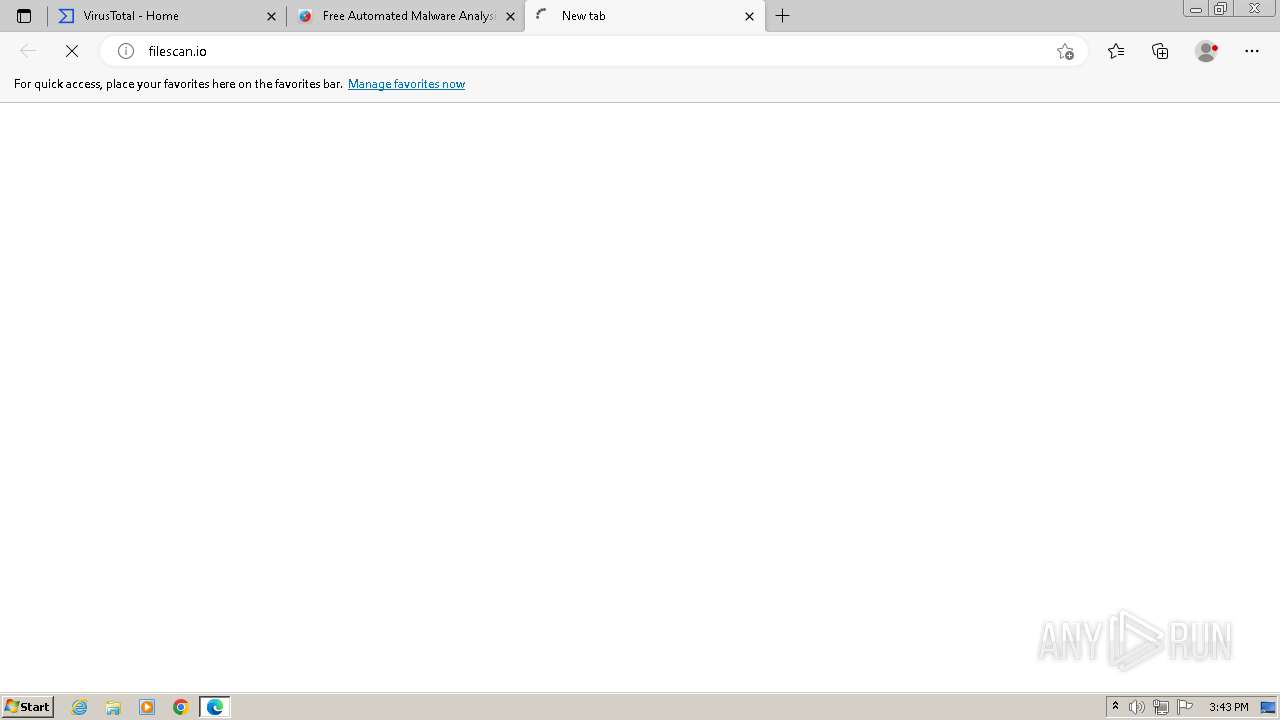Screen dimensions: 1280x720
Task: View site information icon
Action: 126,51
